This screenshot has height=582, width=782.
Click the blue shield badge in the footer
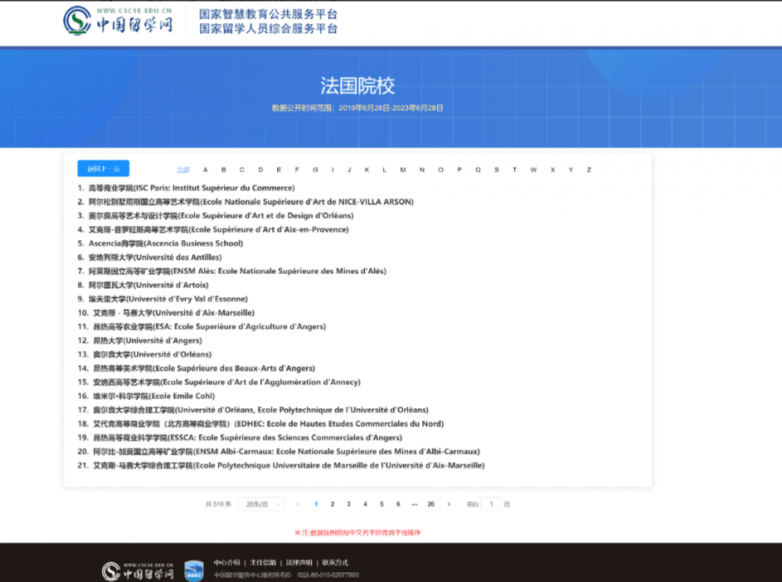tap(194, 571)
